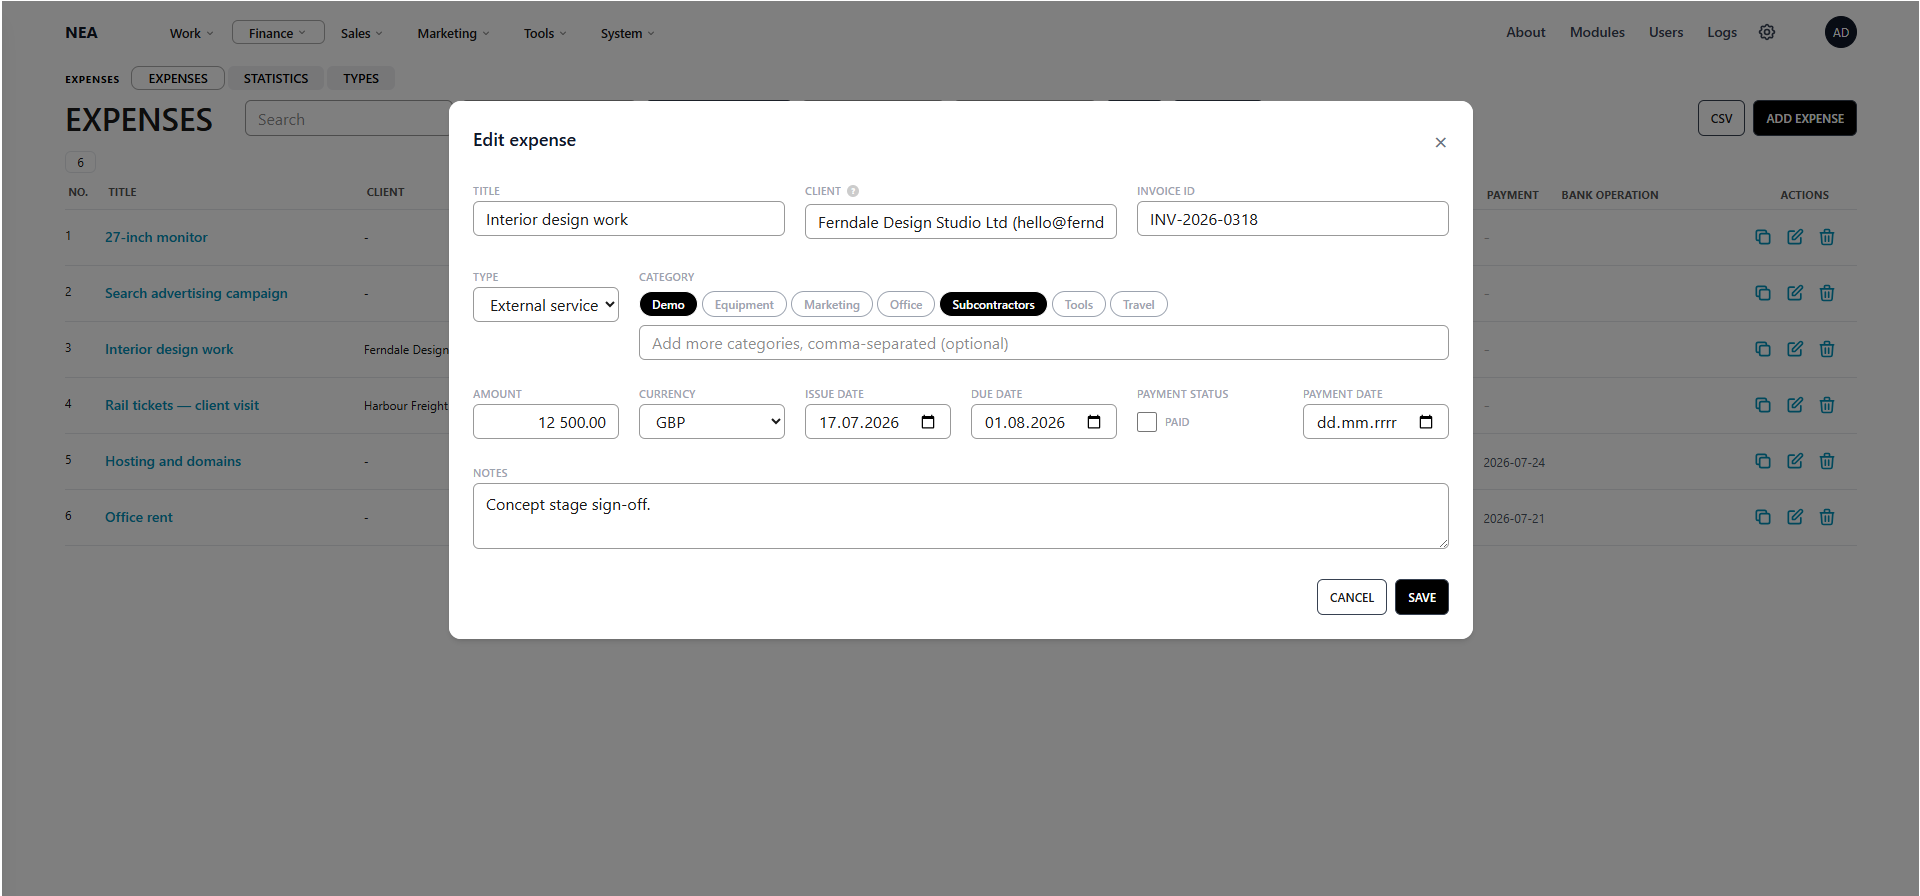The width and height of the screenshot is (1920, 896).
Task: Select the Expenses tab
Action: pyautogui.click(x=178, y=78)
